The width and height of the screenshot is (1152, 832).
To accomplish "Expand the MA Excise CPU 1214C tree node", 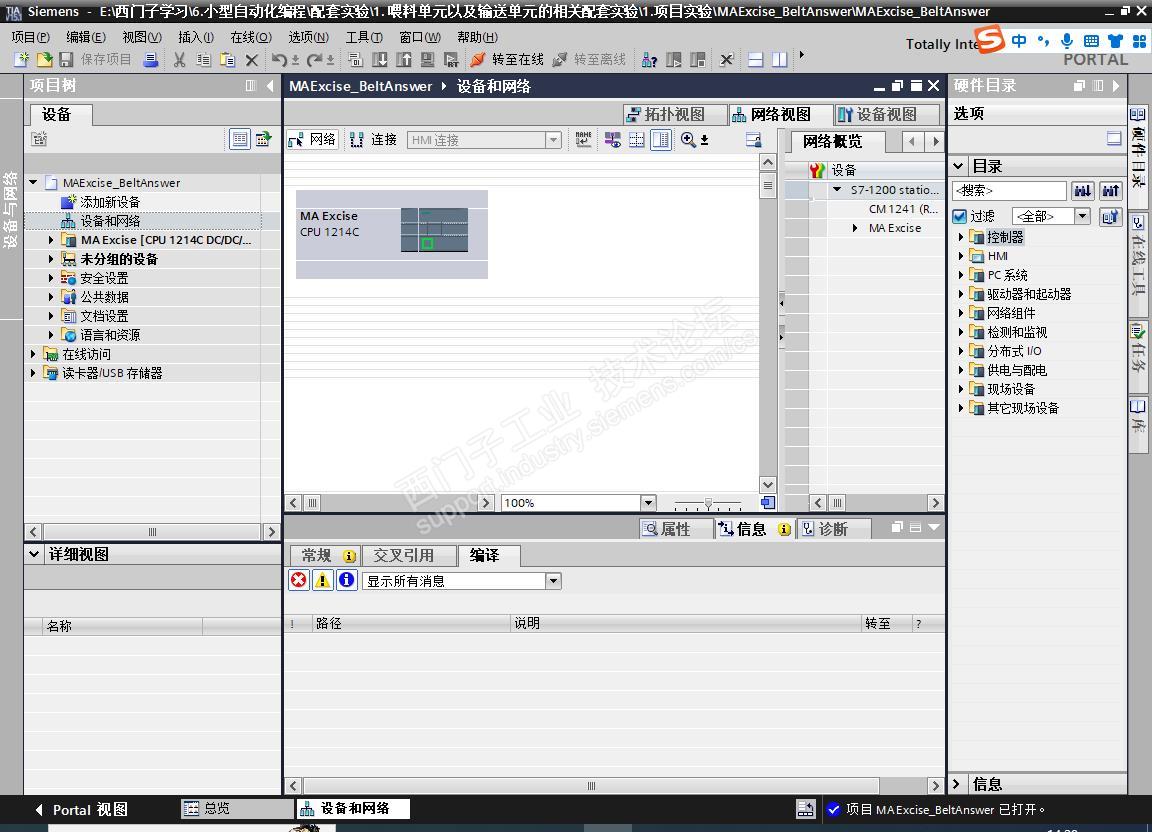I will (51, 240).
